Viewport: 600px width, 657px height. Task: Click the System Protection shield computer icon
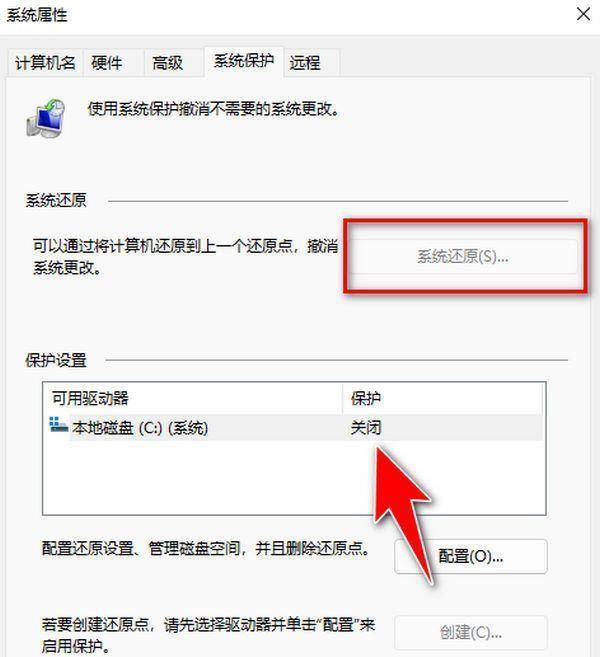pos(46,119)
